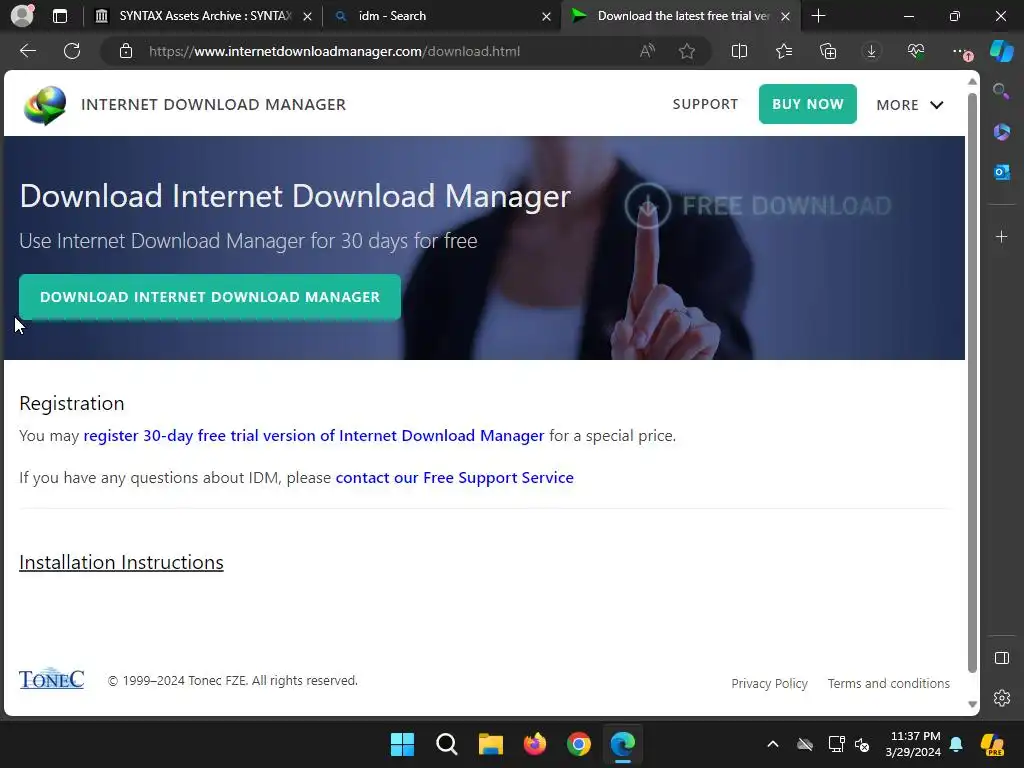The width and height of the screenshot is (1024, 768).
Task: Launch Chrome from the taskbar
Action: tap(579, 744)
